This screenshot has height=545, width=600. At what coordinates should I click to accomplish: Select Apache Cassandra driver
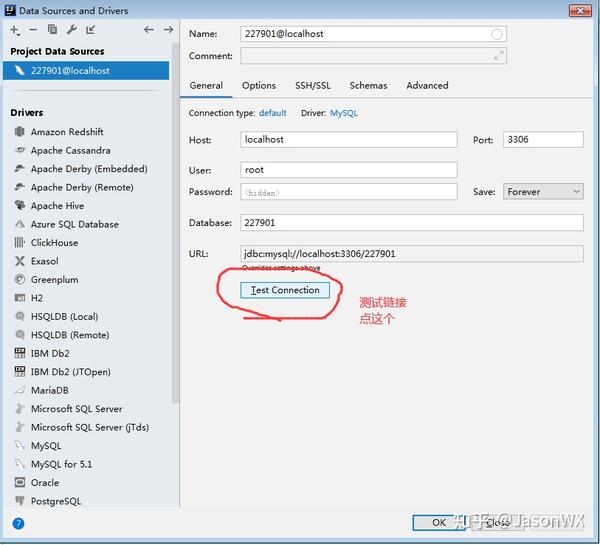click(70, 150)
